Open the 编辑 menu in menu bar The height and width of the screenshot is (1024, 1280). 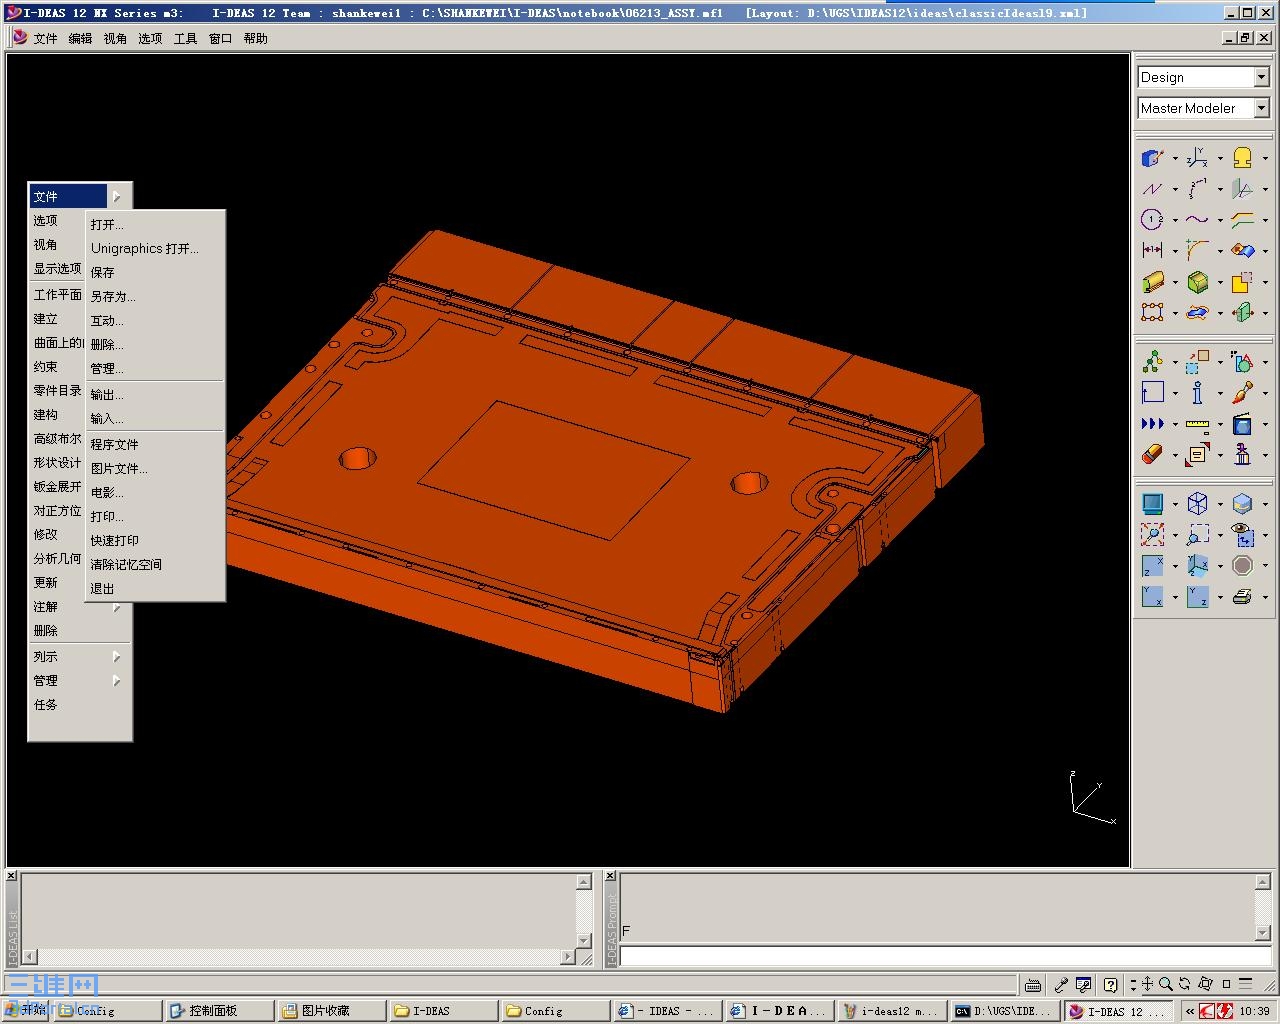click(80, 38)
